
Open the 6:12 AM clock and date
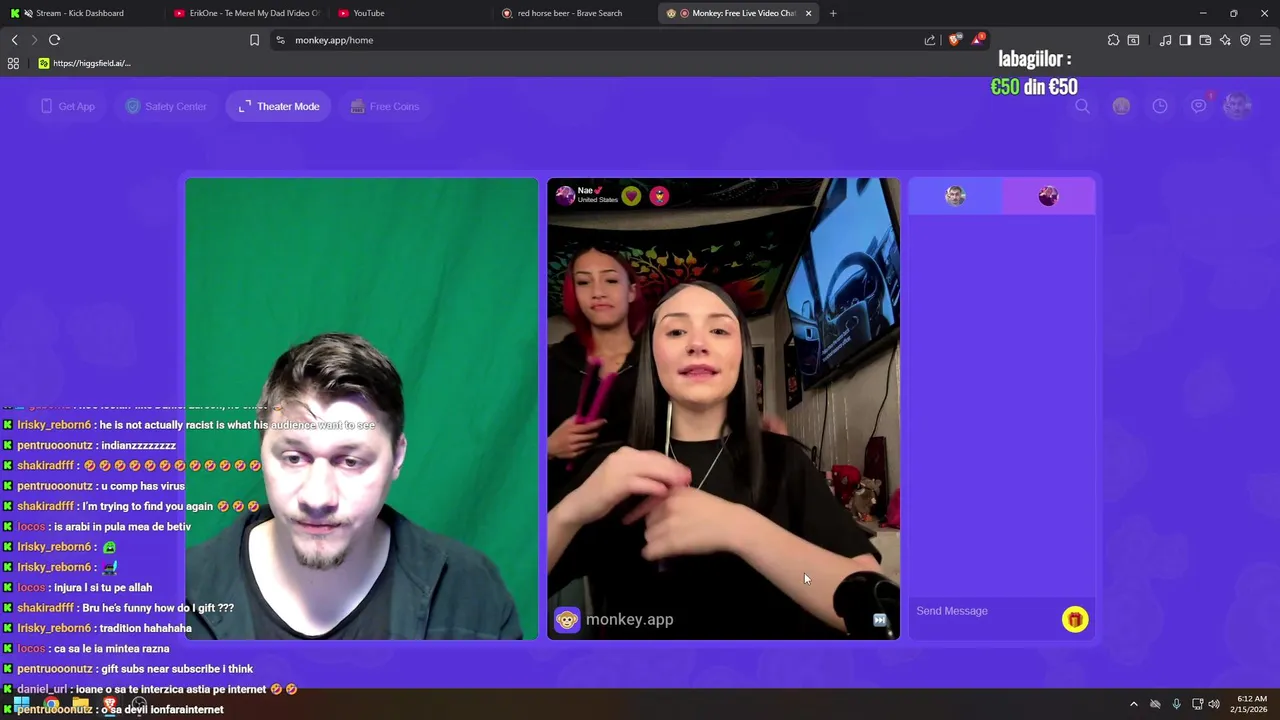[1252, 704]
